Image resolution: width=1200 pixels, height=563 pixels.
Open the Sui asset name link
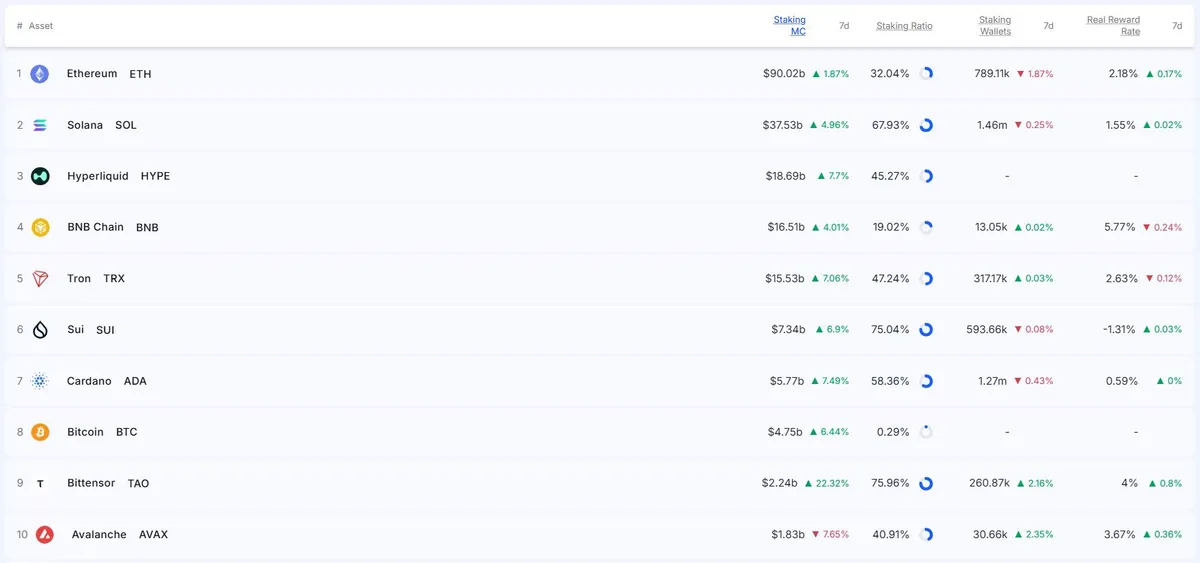(x=75, y=330)
